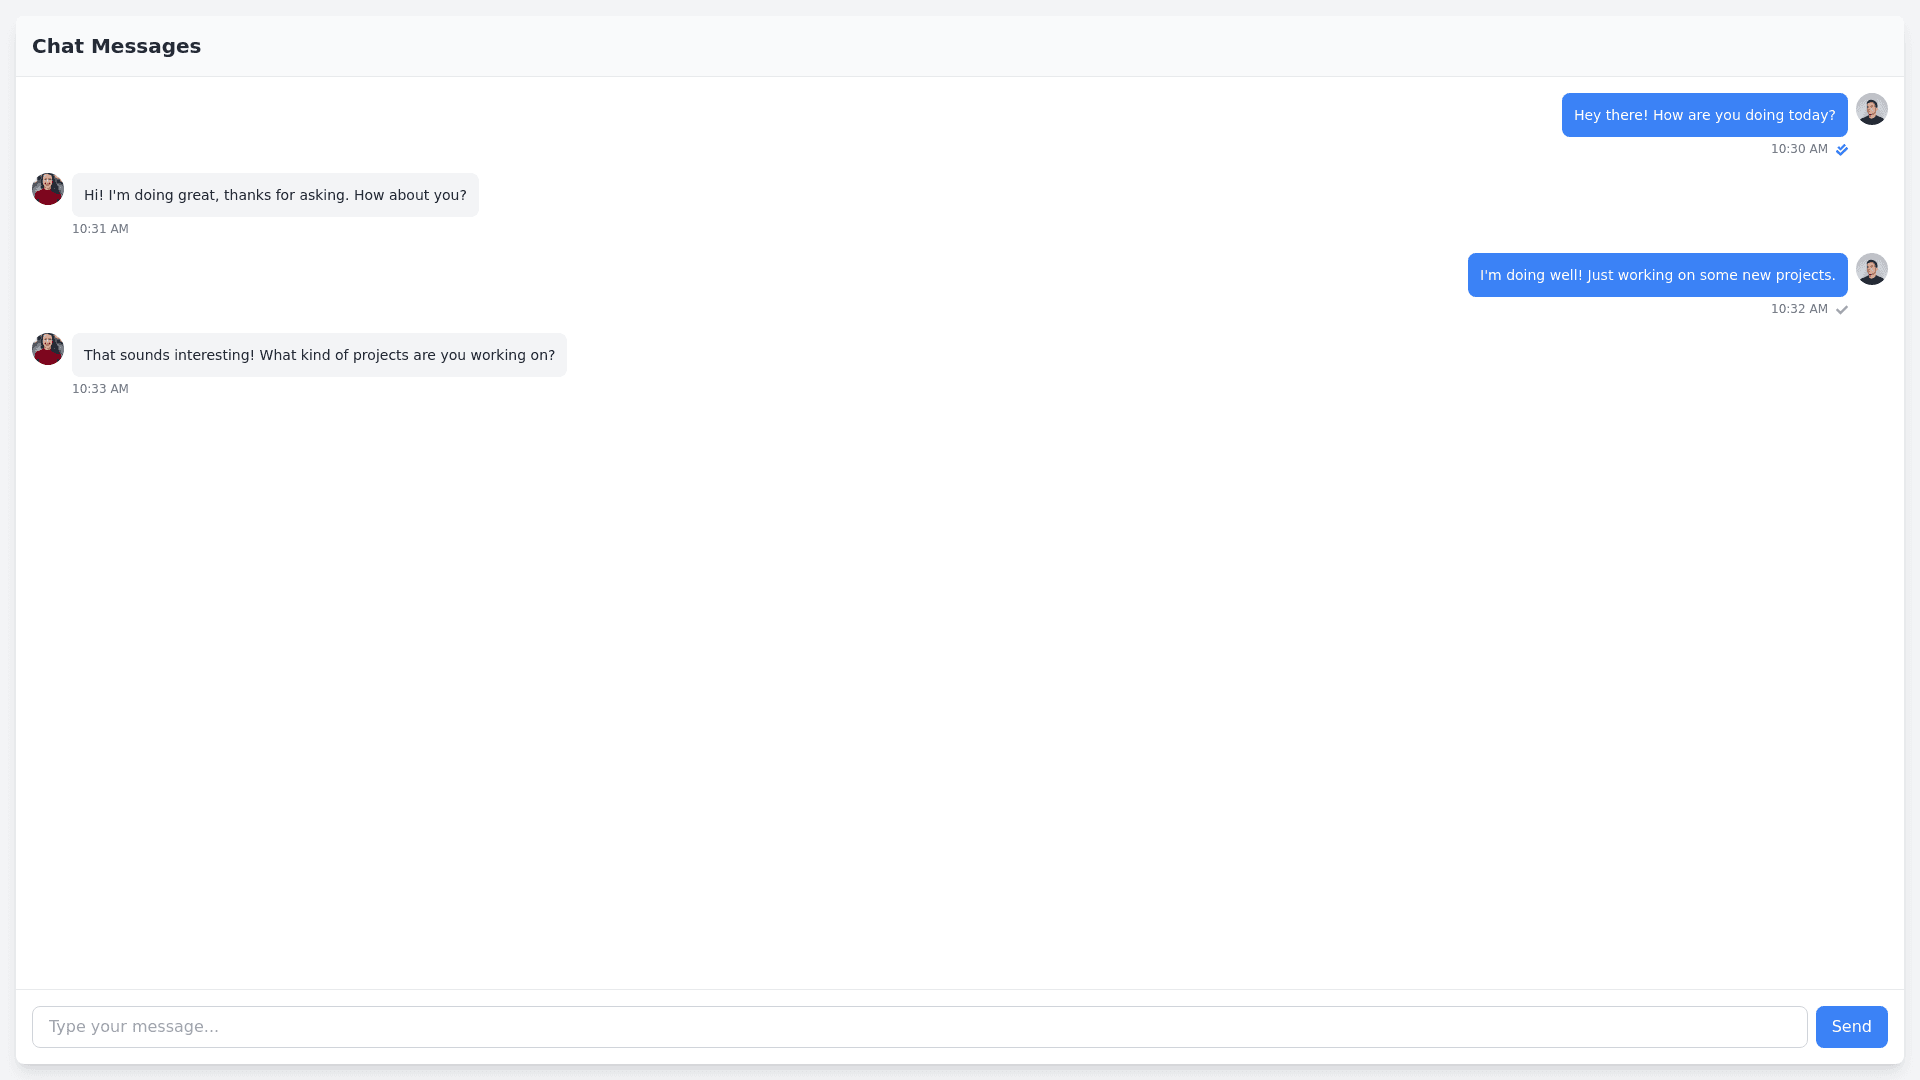The height and width of the screenshot is (1080, 1920).
Task: Click the word "today?" in first message
Action: (1811, 115)
